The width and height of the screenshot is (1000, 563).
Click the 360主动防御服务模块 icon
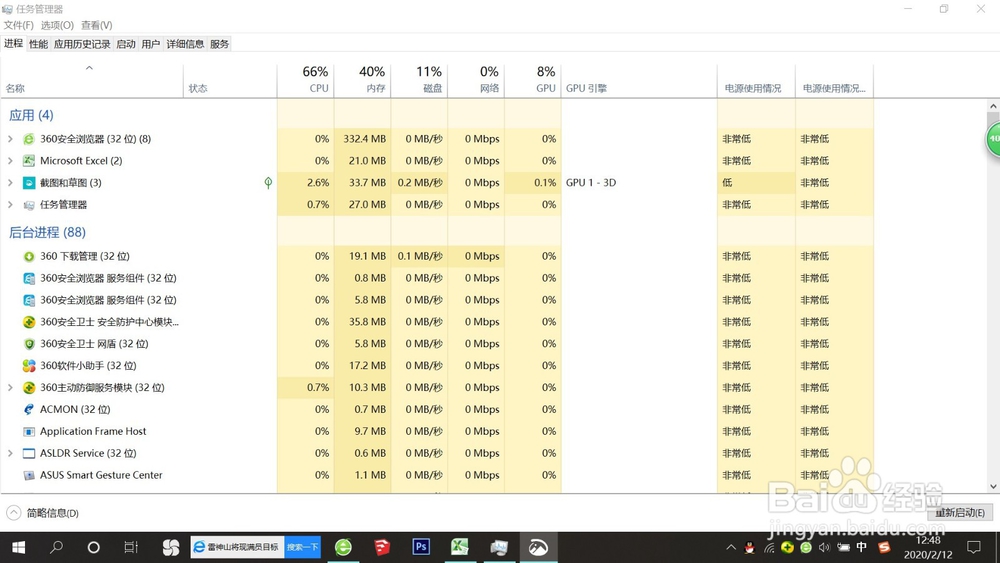point(29,388)
